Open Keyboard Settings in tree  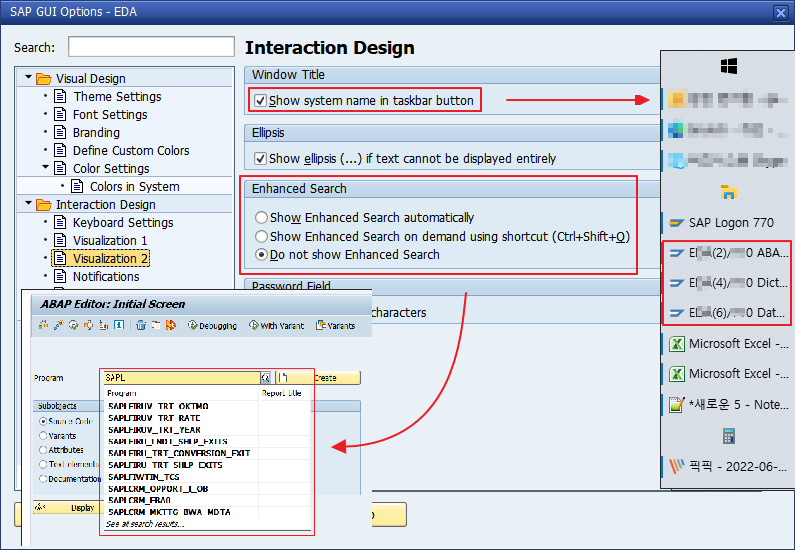123,223
